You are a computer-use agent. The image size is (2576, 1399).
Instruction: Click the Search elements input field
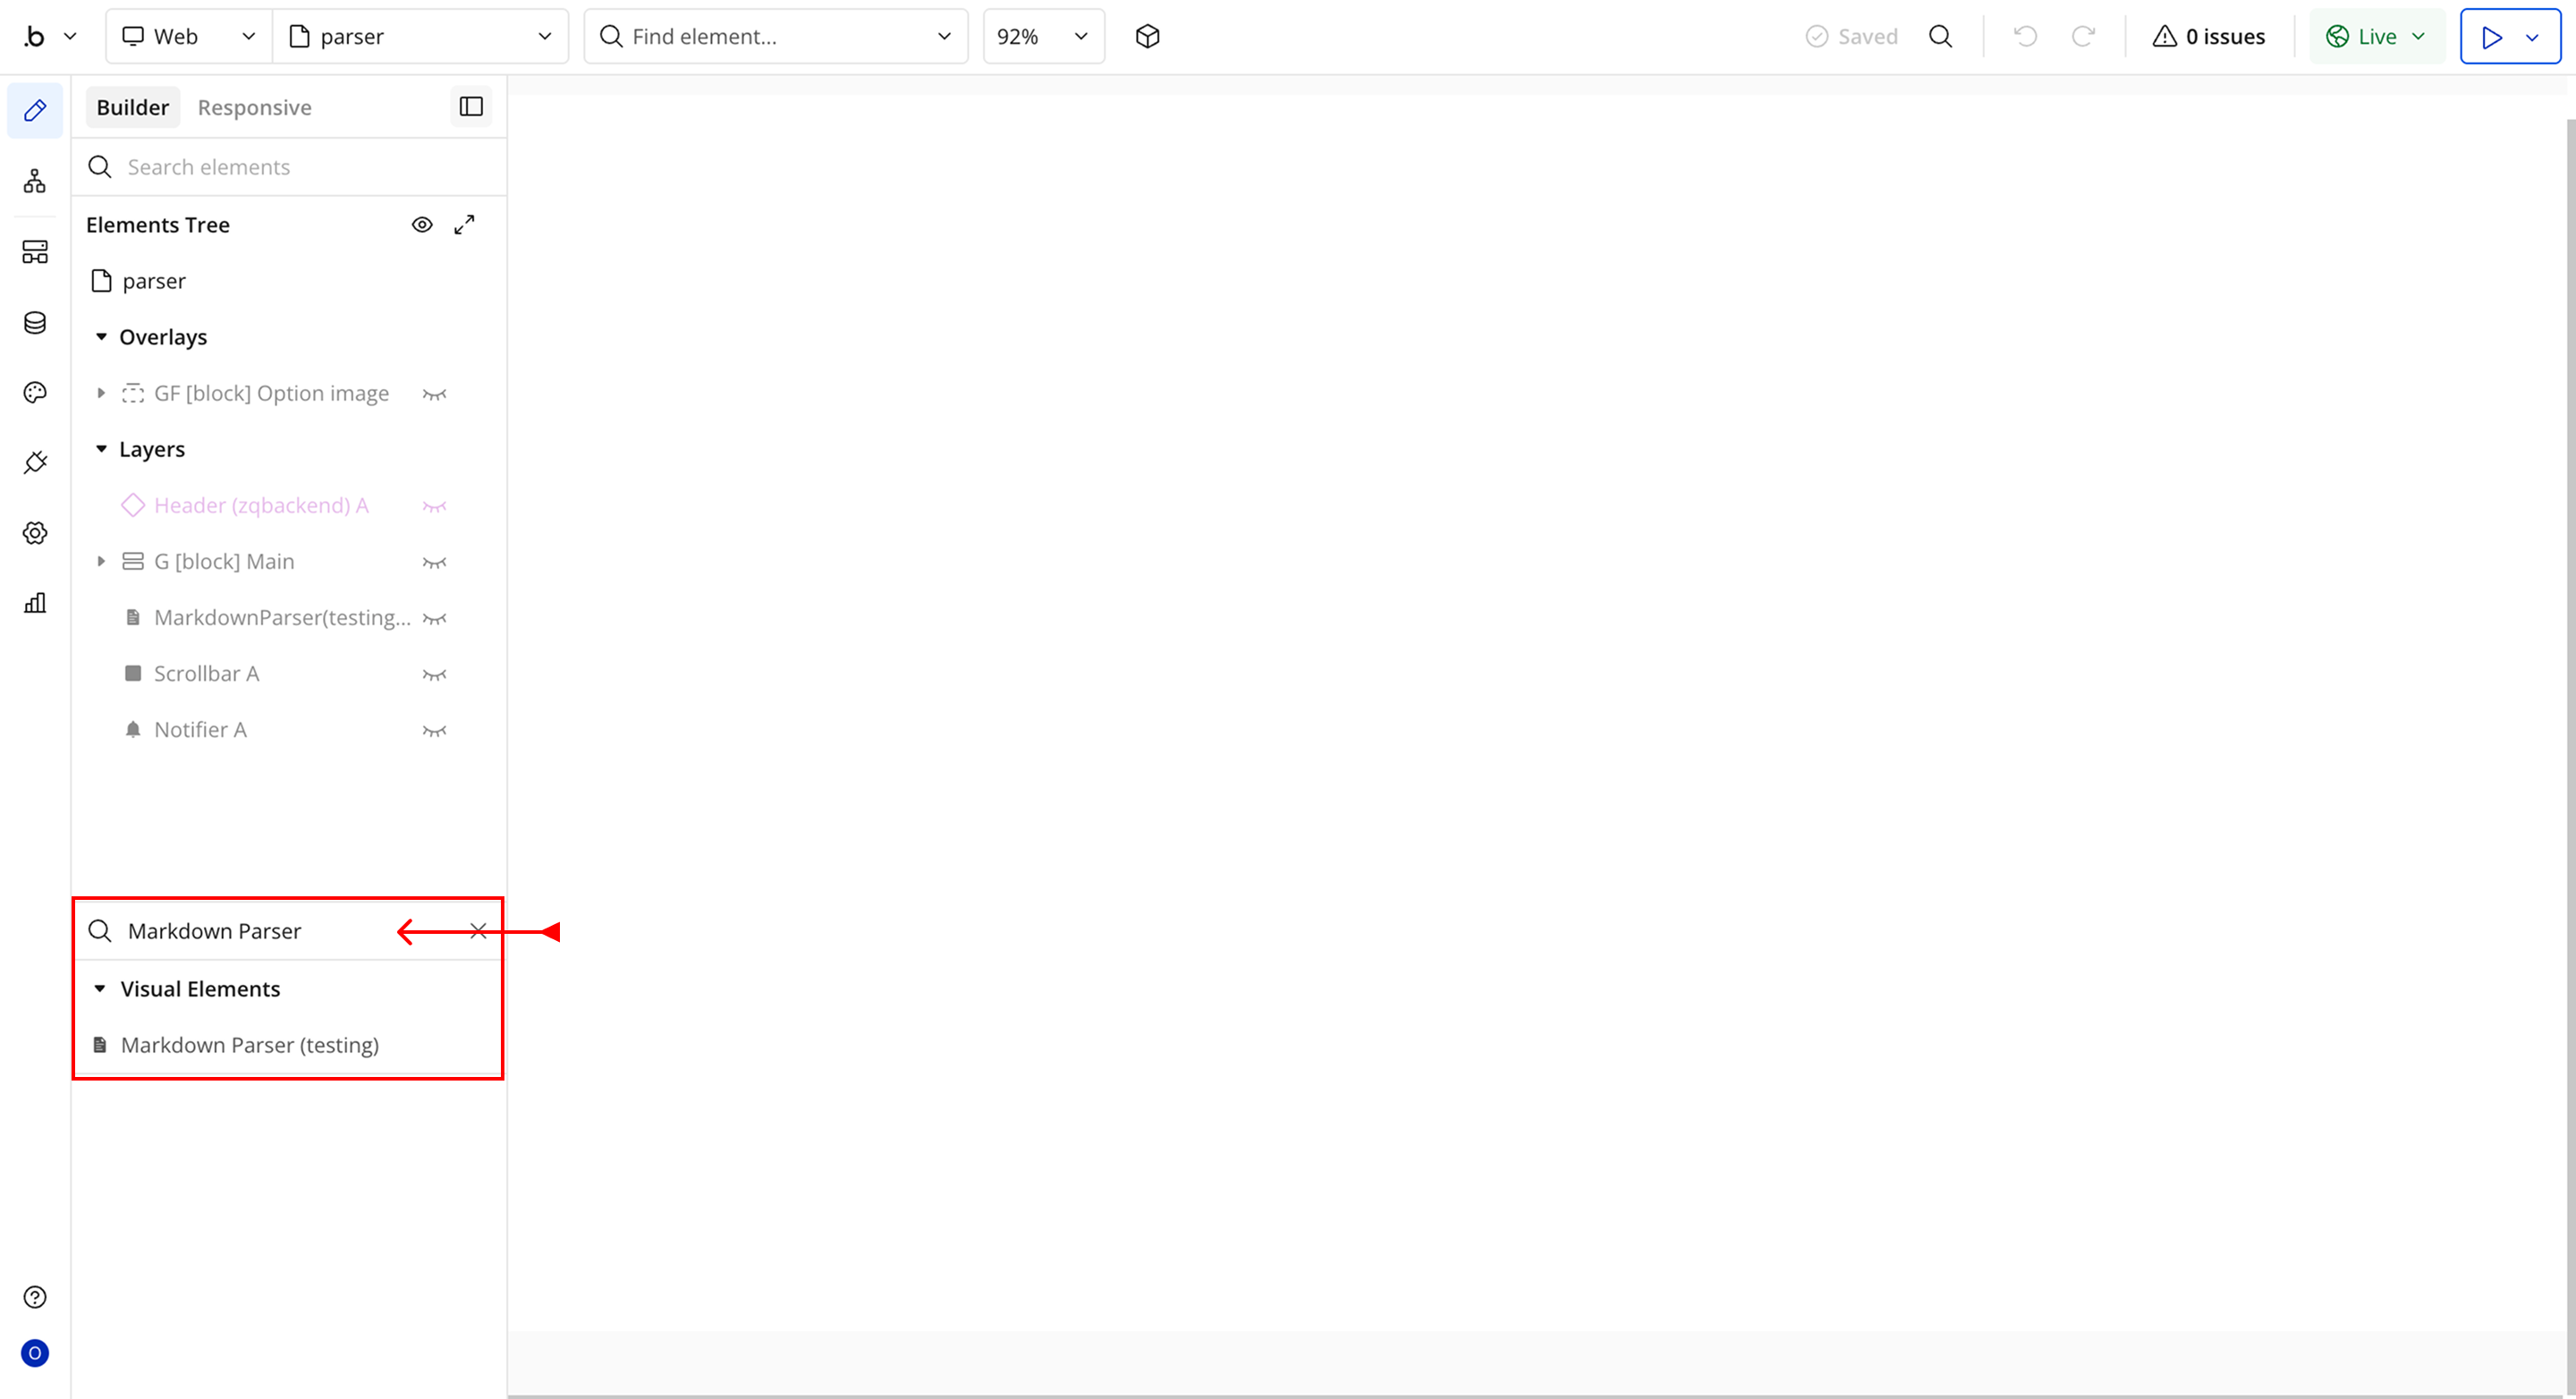click(300, 167)
